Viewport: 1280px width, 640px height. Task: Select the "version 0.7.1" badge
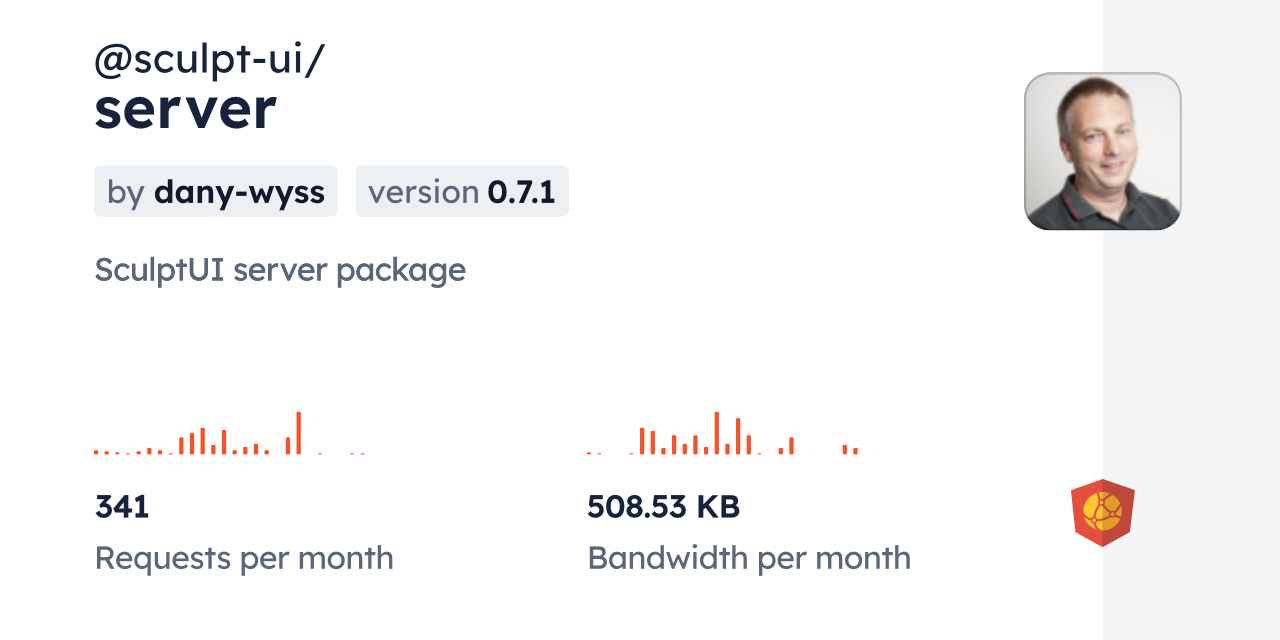pyautogui.click(x=462, y=192)
